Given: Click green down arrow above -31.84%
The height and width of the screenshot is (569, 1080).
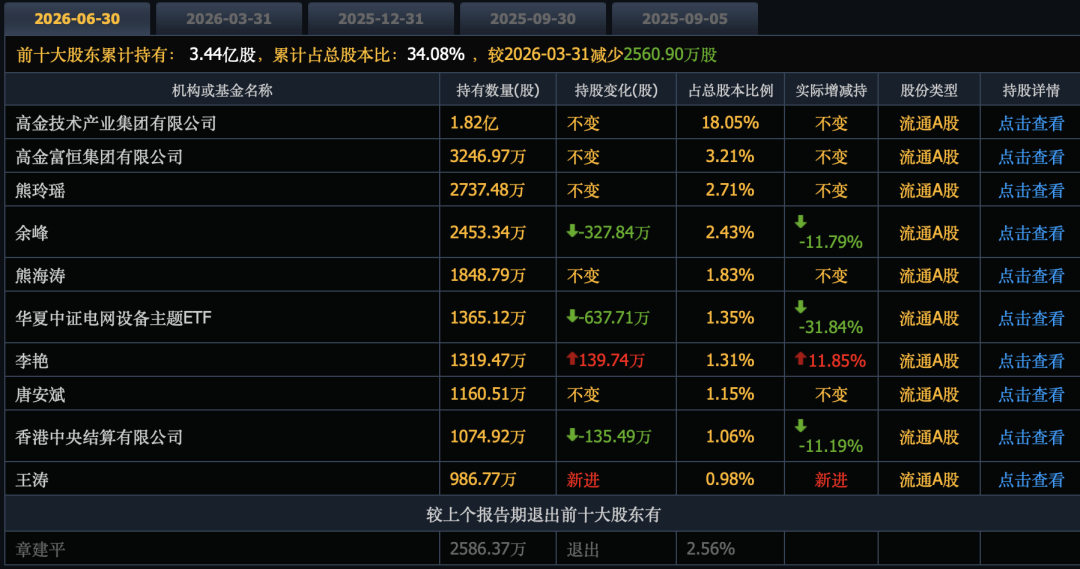Looking at the screenshot, I should pos(800,307).
